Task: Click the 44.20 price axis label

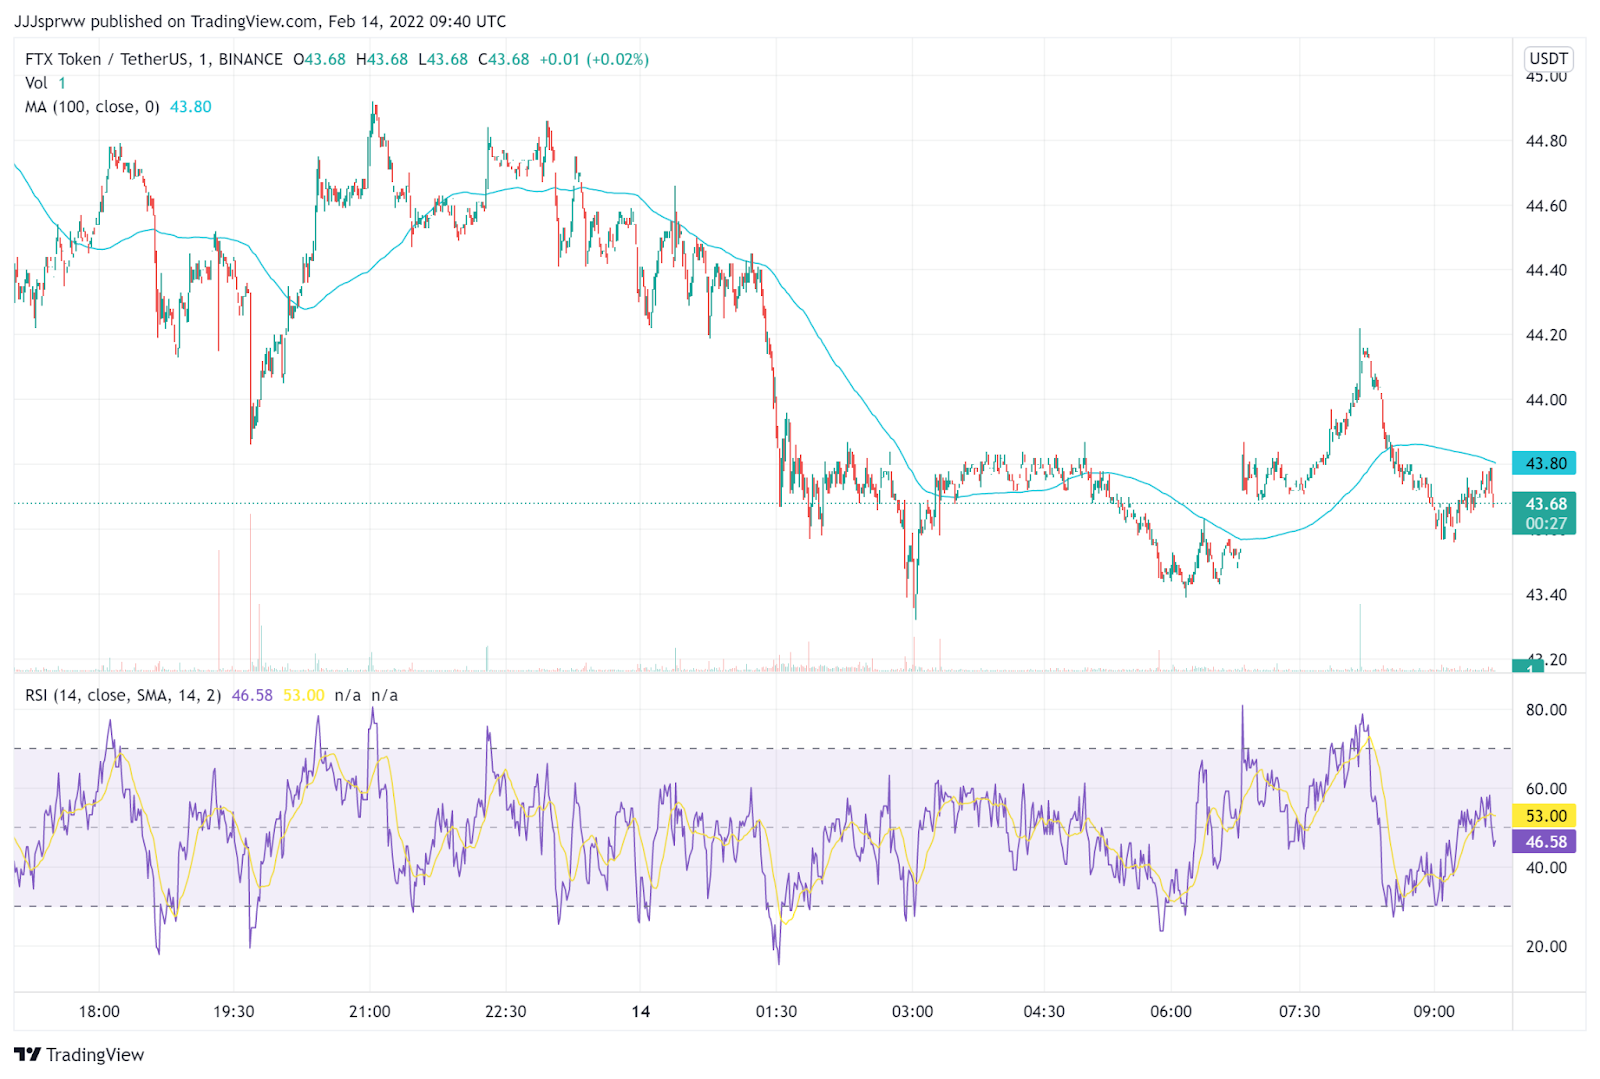Action: click(x=1546, y=335)
